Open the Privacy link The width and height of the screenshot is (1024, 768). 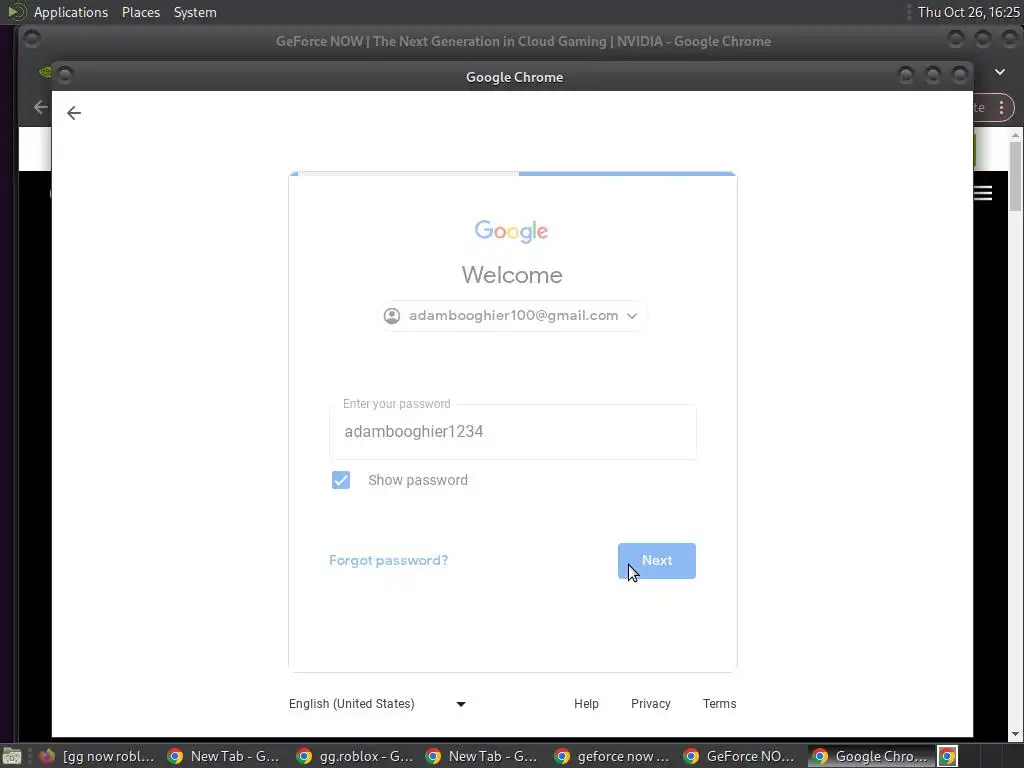650,703
